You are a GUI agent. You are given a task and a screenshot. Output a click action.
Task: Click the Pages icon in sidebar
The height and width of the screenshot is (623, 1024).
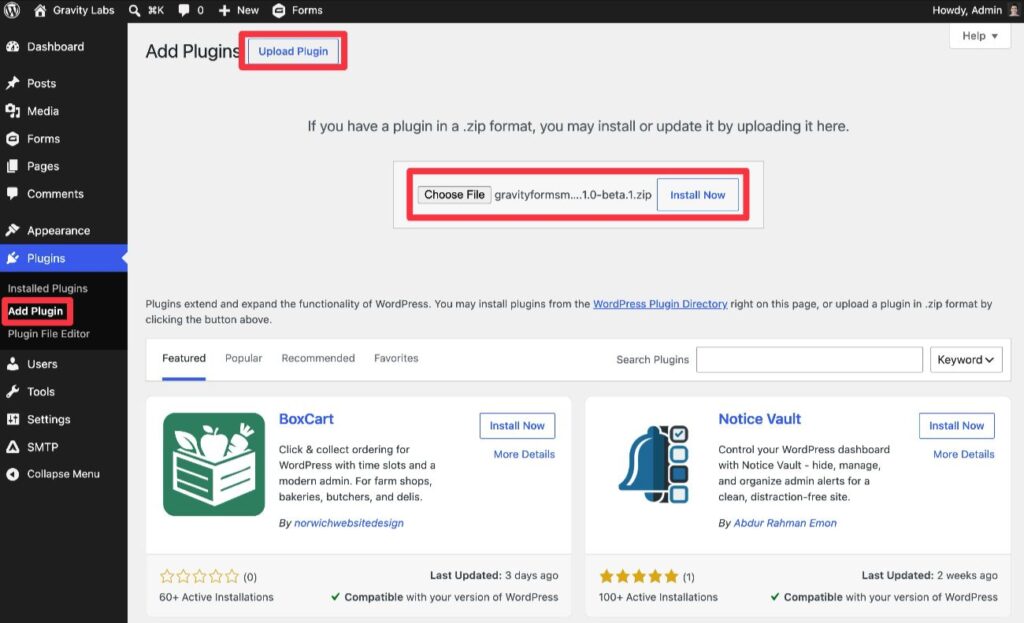click(x=12, y=166)
